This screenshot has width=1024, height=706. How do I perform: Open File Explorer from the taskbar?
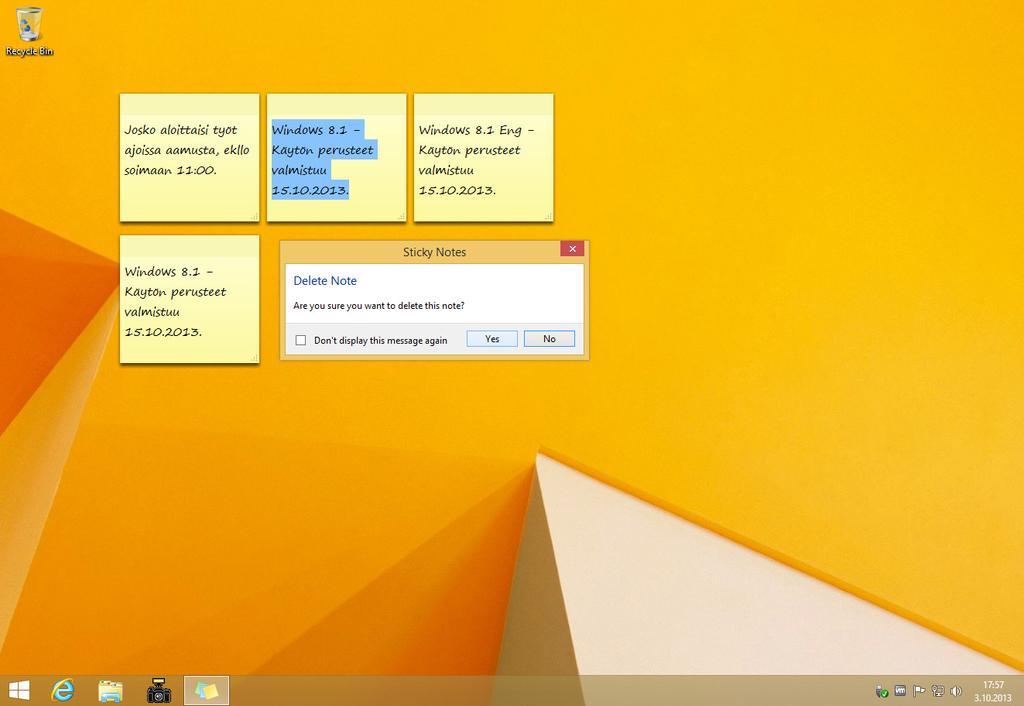[110, 691]
